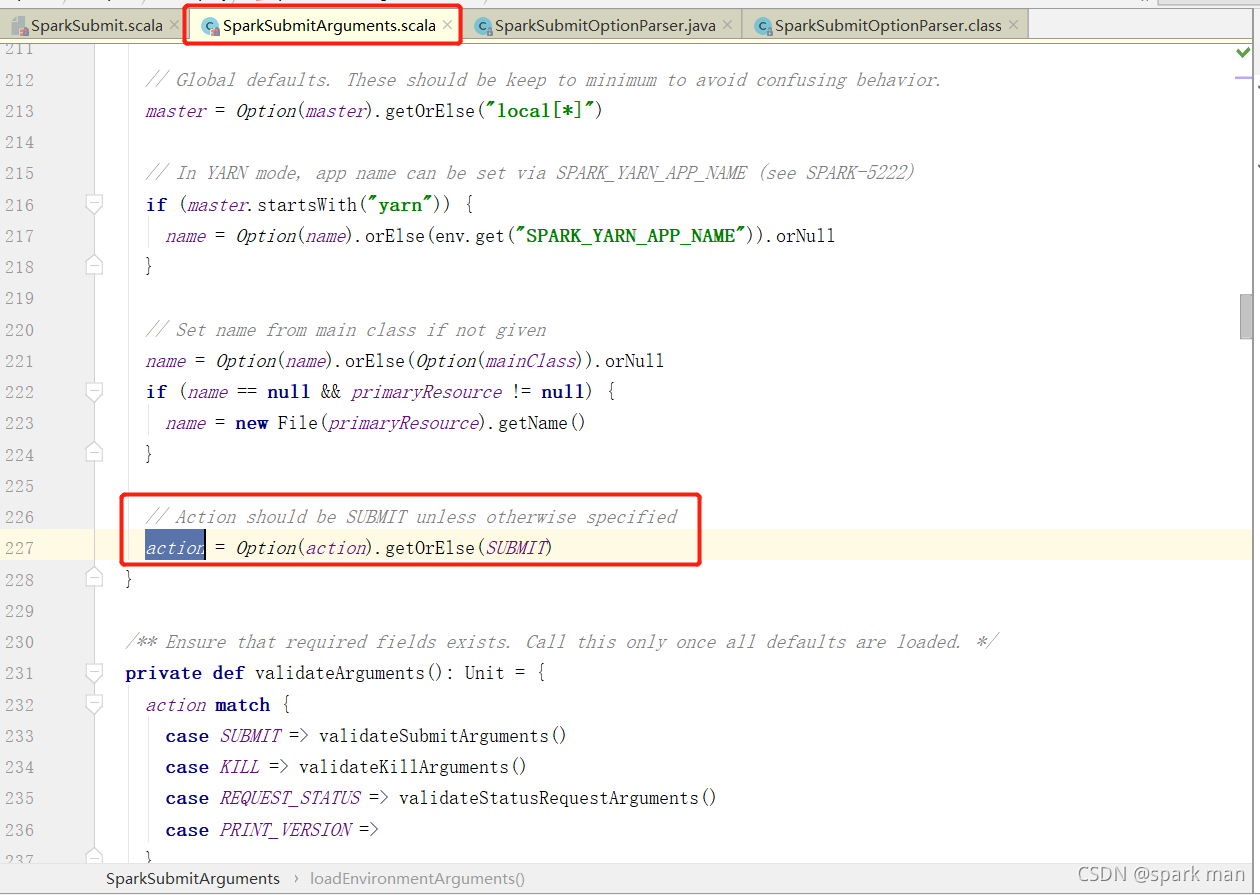Click the REQUEST_STATUS case constant
Image resolution: width=1260 pixels, height=895 pixels.
[290, 798]
